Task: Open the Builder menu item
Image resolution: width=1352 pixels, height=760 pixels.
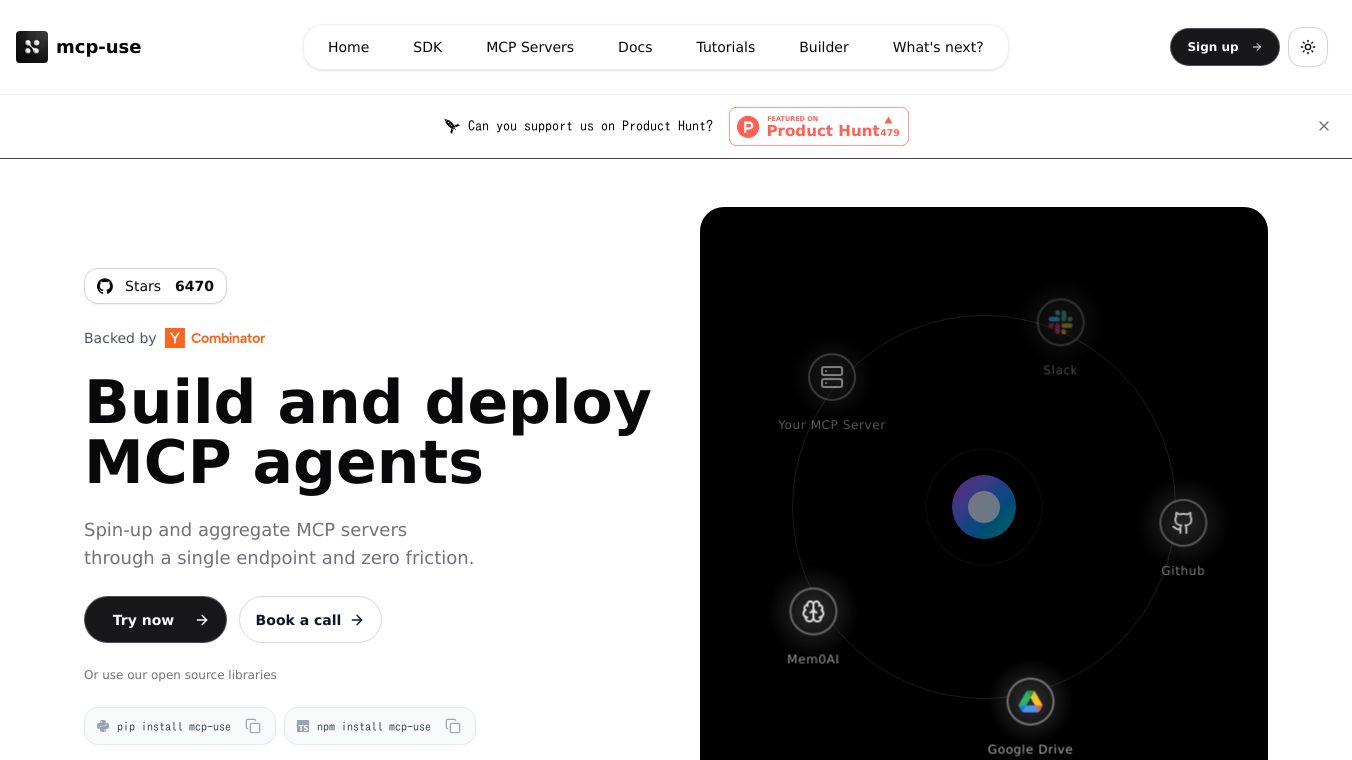Action: [824, 47]
